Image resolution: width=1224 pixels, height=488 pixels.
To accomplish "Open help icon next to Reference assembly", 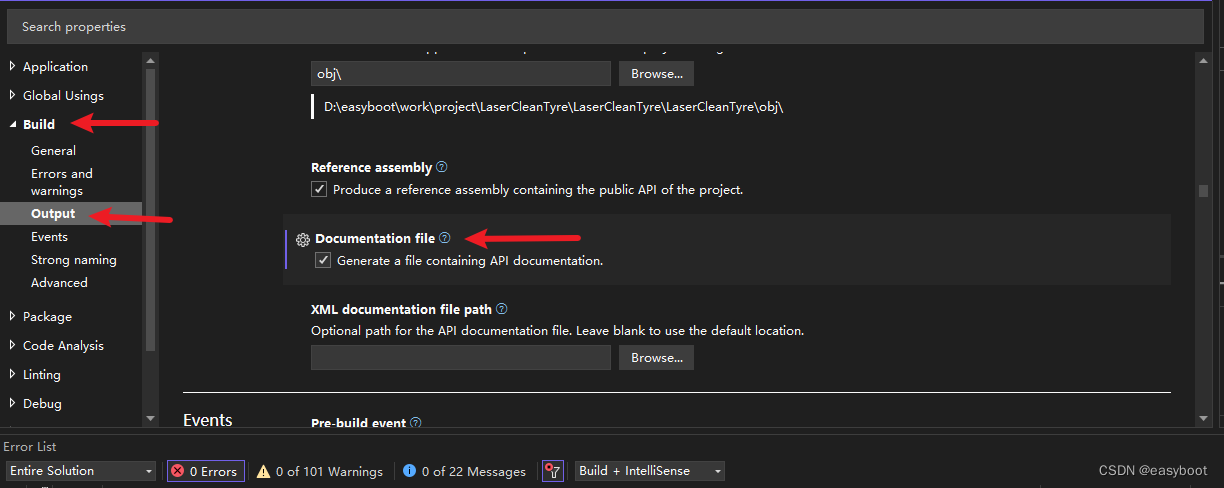I will click(442, 167).
